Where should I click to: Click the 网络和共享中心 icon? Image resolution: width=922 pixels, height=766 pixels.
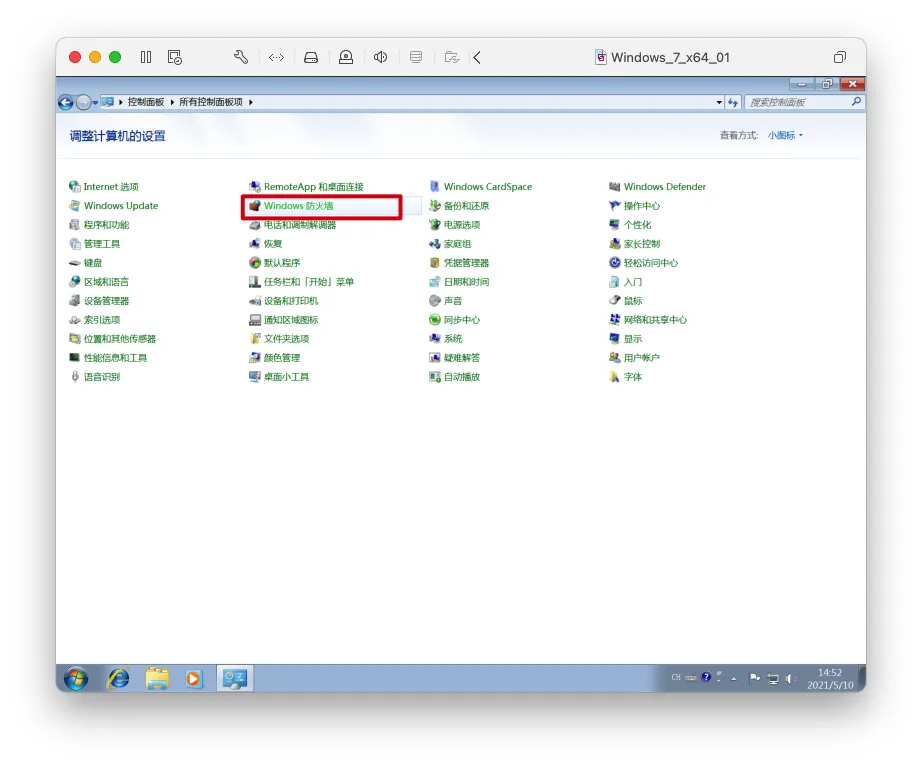614,319
